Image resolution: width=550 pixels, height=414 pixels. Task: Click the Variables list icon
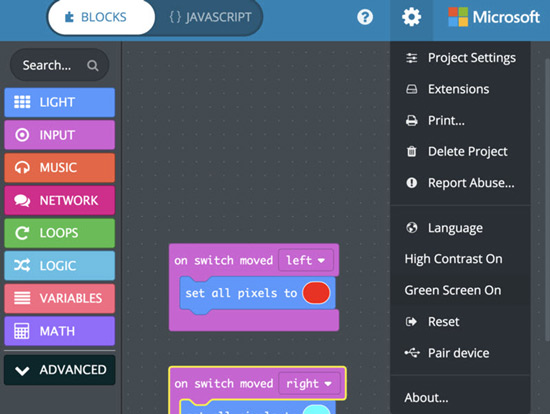tap(22, 298)
